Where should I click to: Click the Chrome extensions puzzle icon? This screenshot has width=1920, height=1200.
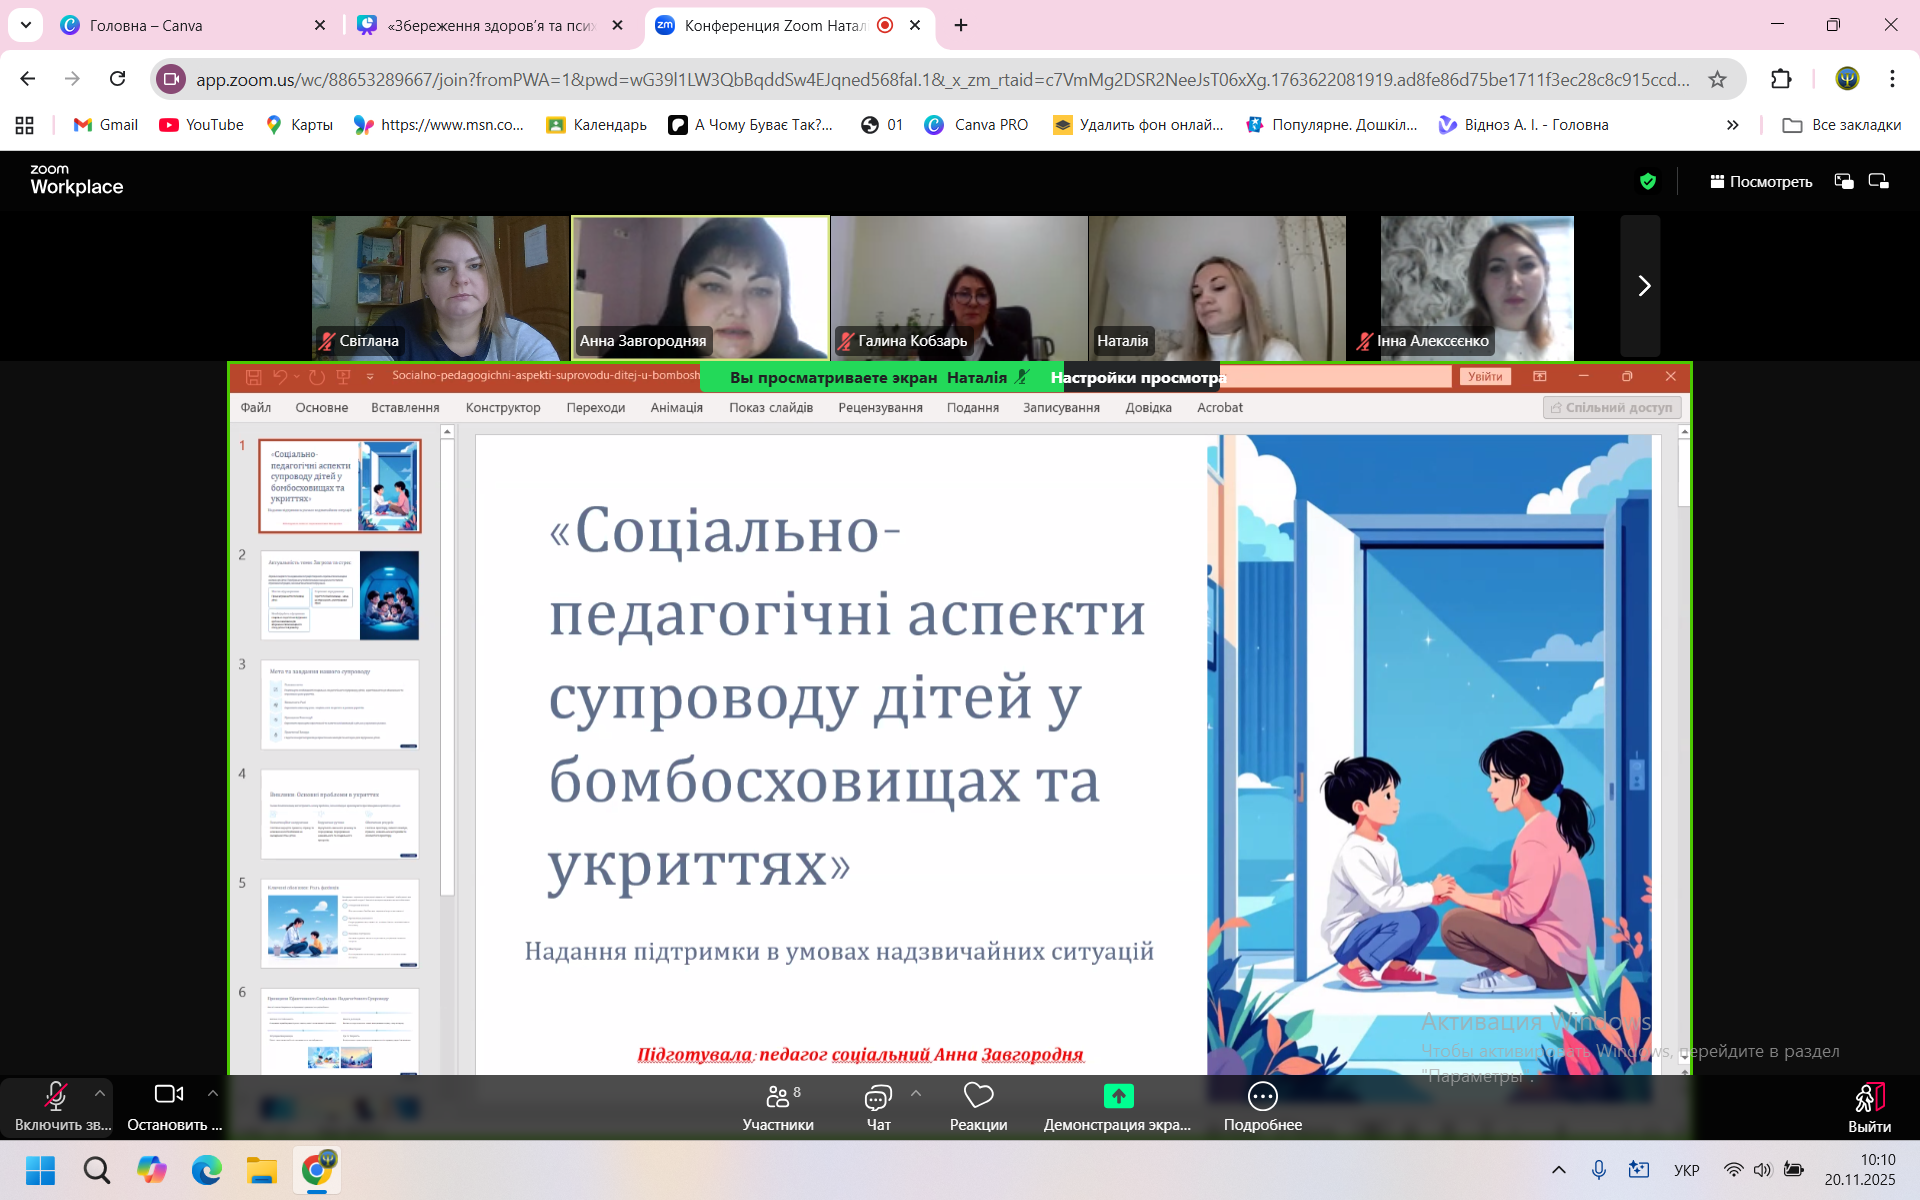coord(1781,79)
